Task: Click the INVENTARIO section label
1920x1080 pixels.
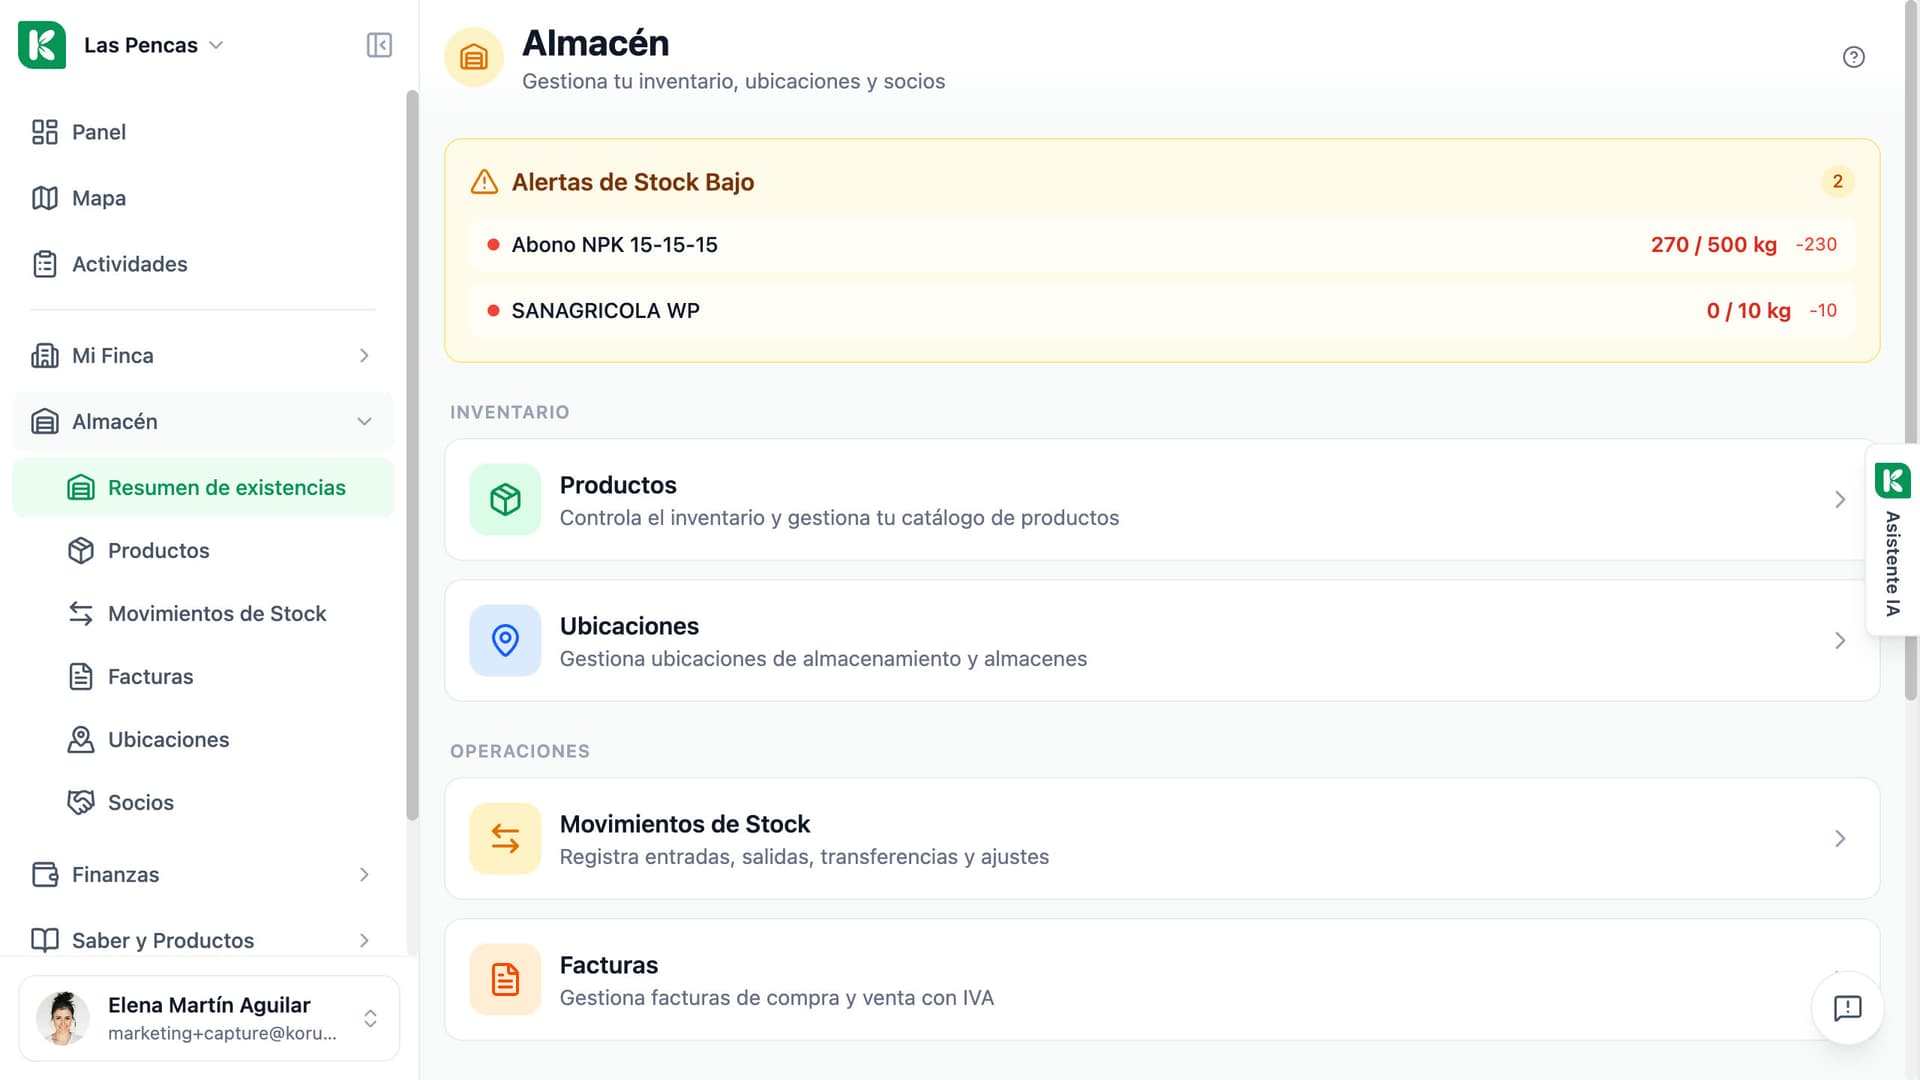Action: pyautogui.click(x=509, y=412)
